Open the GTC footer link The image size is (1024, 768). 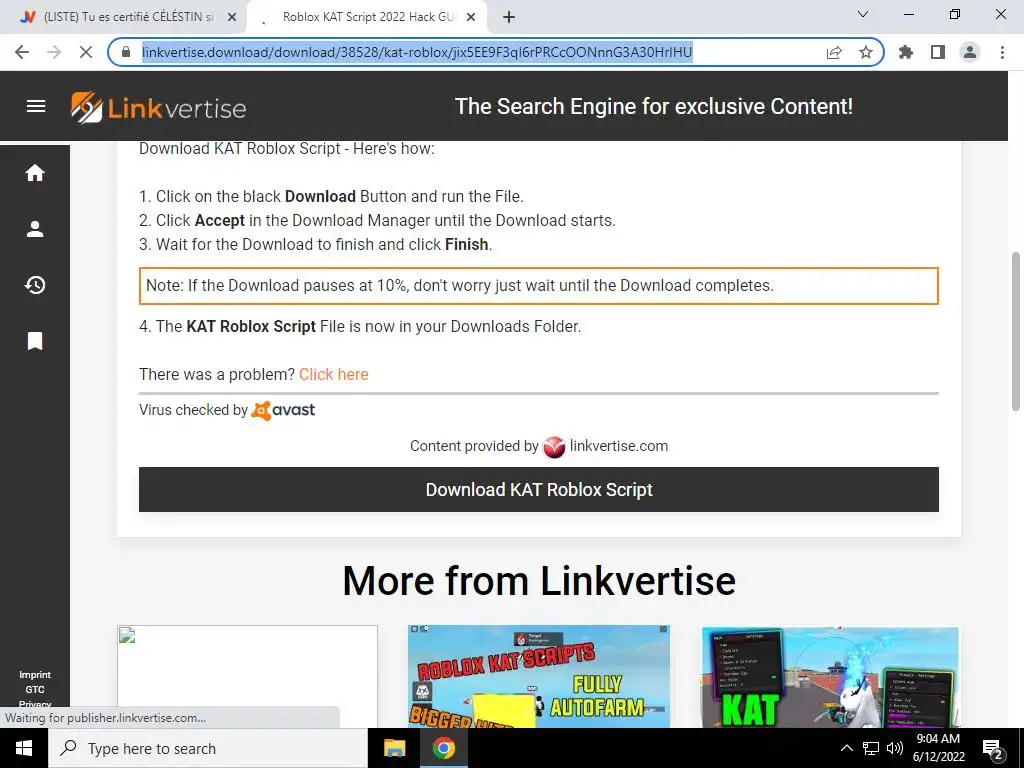(35, 690)
